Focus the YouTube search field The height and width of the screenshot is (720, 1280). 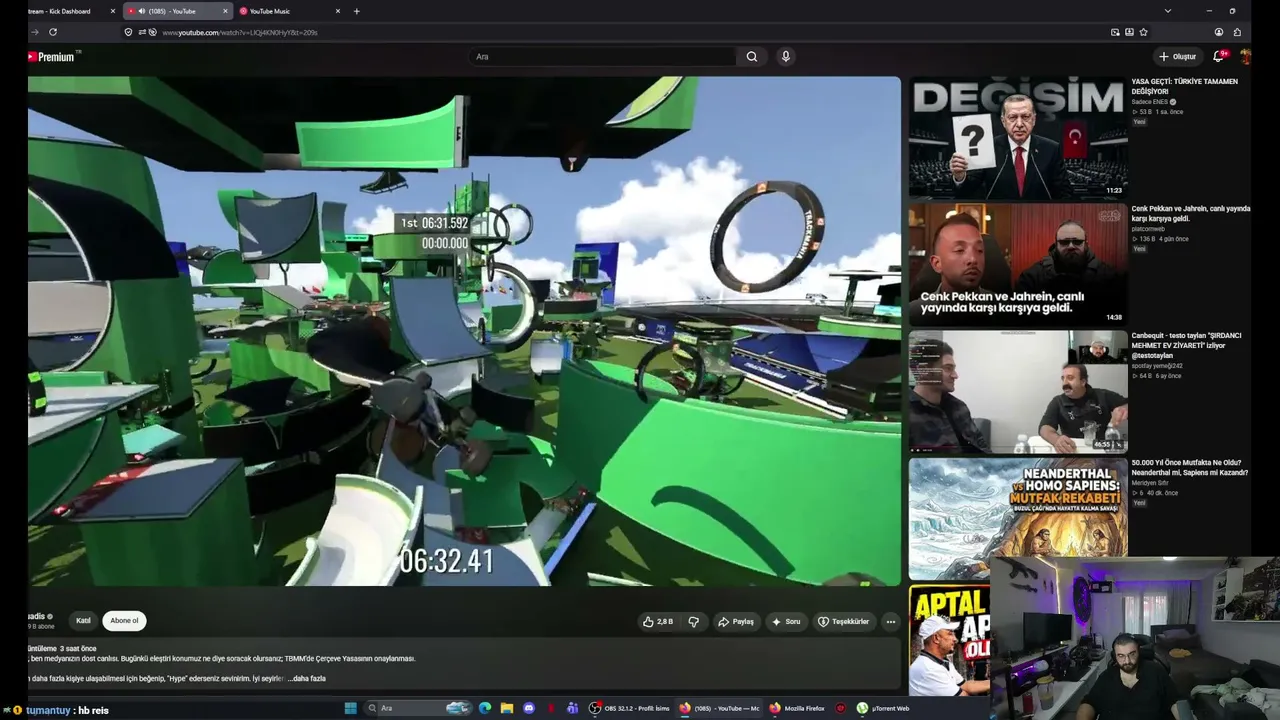point(603,57)
